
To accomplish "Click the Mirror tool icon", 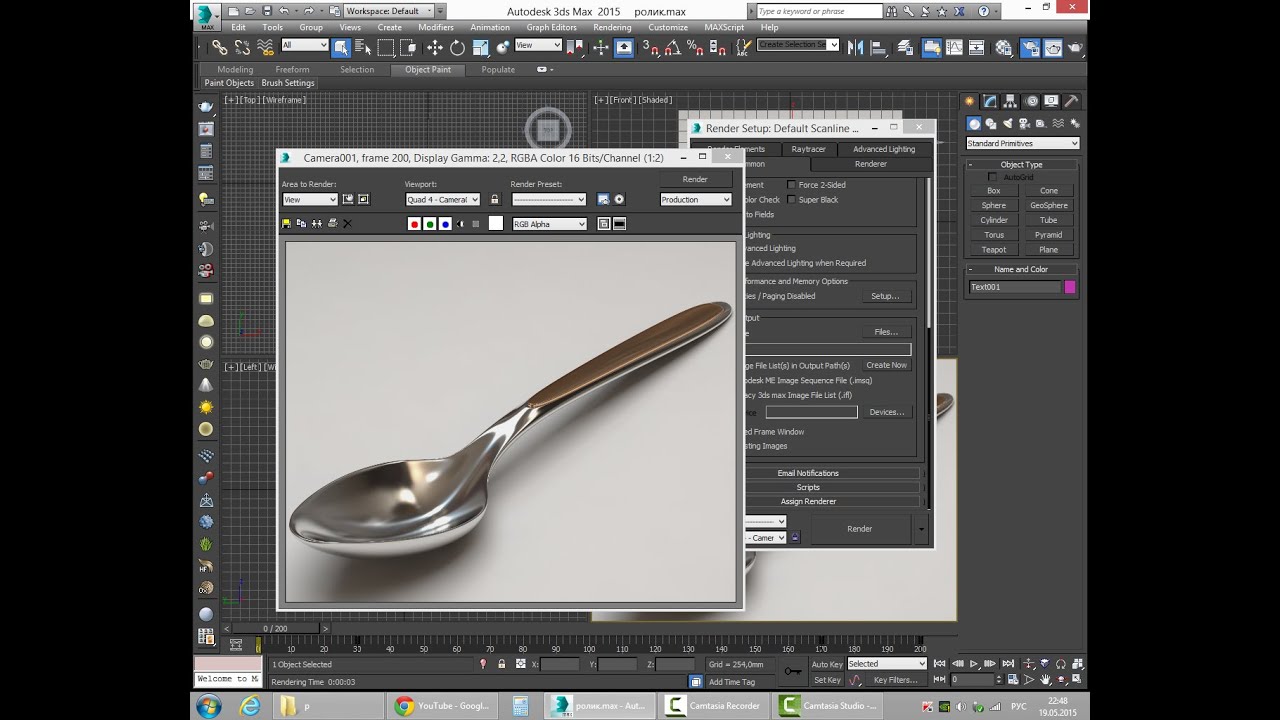I will point(855,47).
